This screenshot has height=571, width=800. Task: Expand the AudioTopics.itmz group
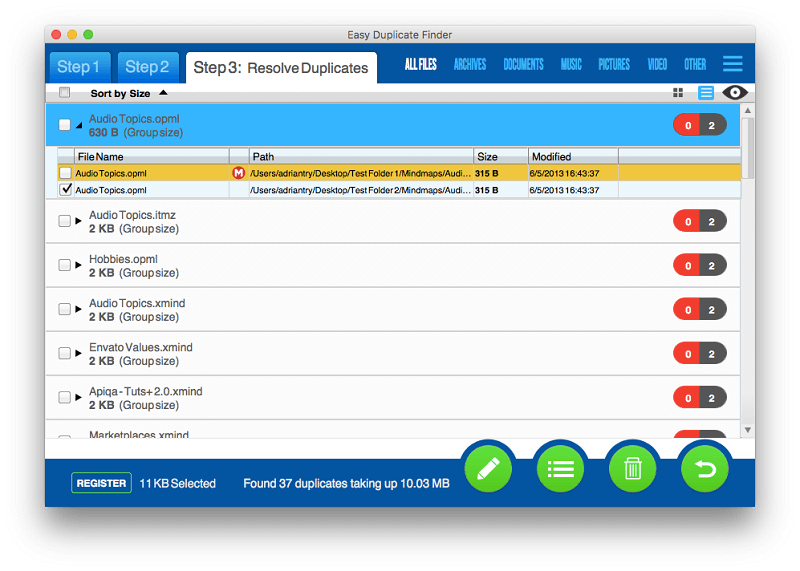pyautogui.click(x=79, y=221)
